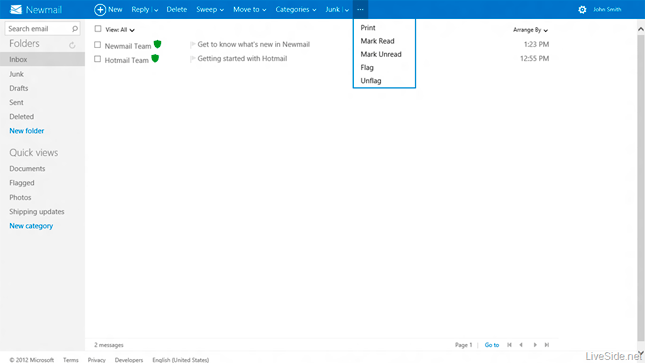Click the Junk toolbar button
This screenshot has width=645, height=363.
pyautogui.click(x=332, y=9)
